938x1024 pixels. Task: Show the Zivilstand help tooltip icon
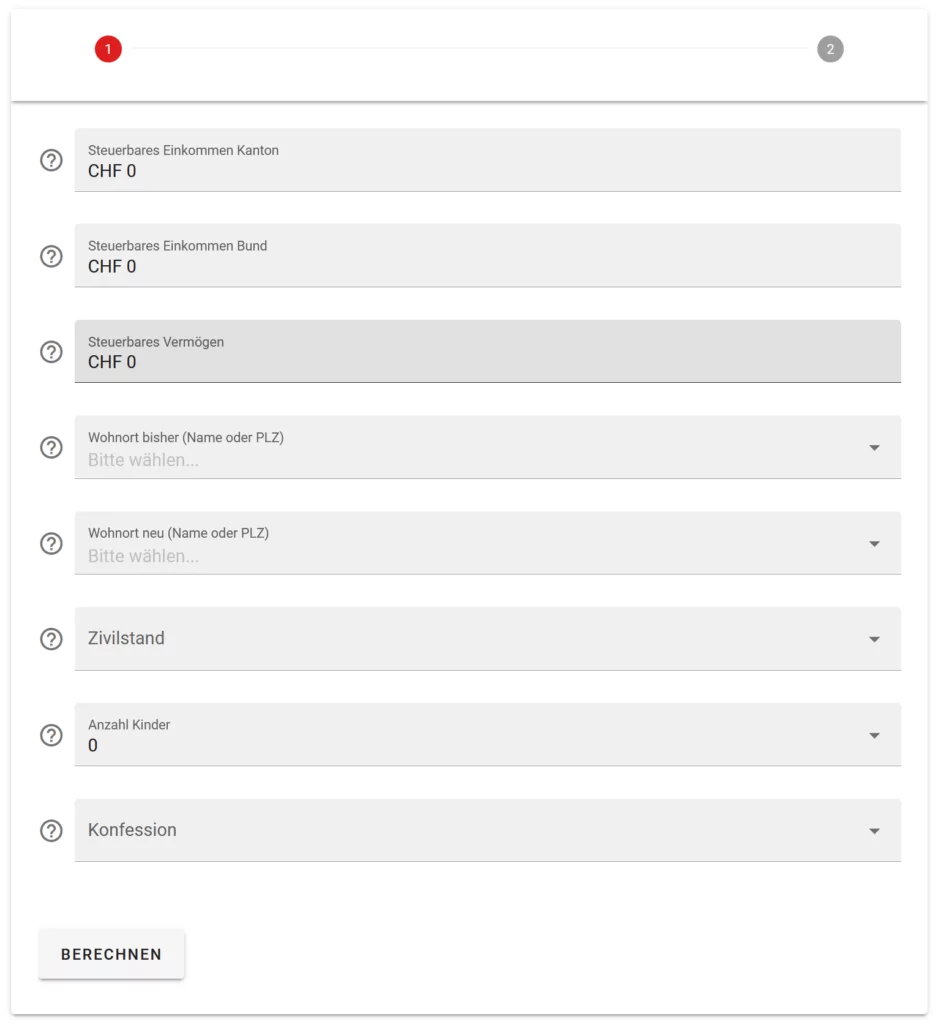51,639
